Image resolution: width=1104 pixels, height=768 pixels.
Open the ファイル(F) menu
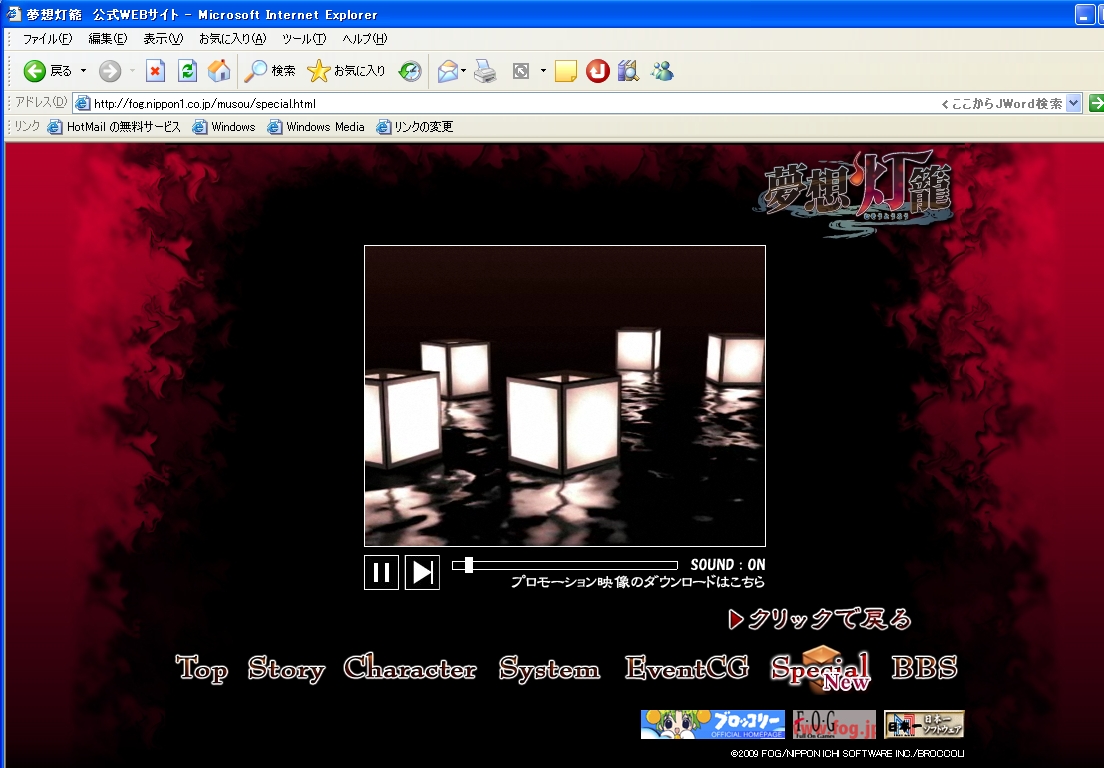pos(47,39)
